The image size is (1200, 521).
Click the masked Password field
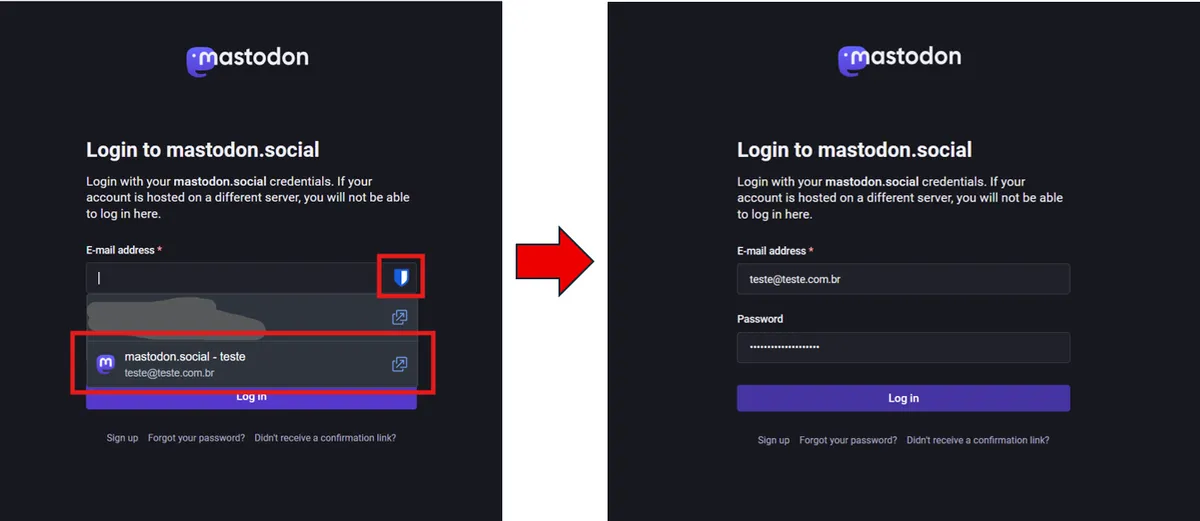[903, 347]
